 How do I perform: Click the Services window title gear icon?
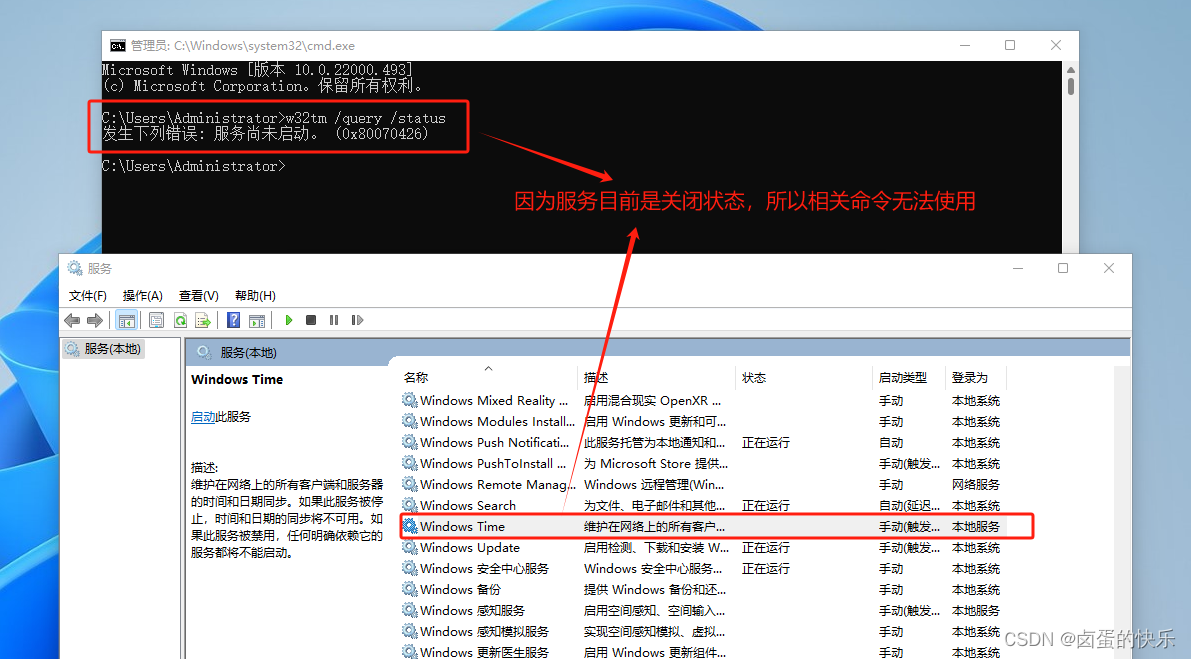(74, 268)
